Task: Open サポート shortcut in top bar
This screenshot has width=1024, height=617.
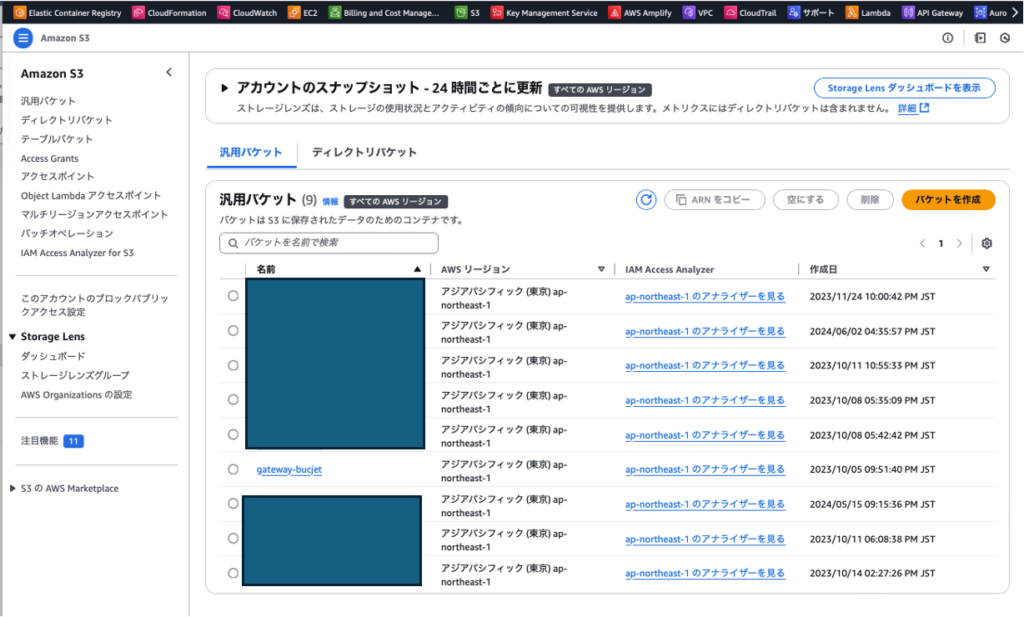Action: [x=810, y=12]
